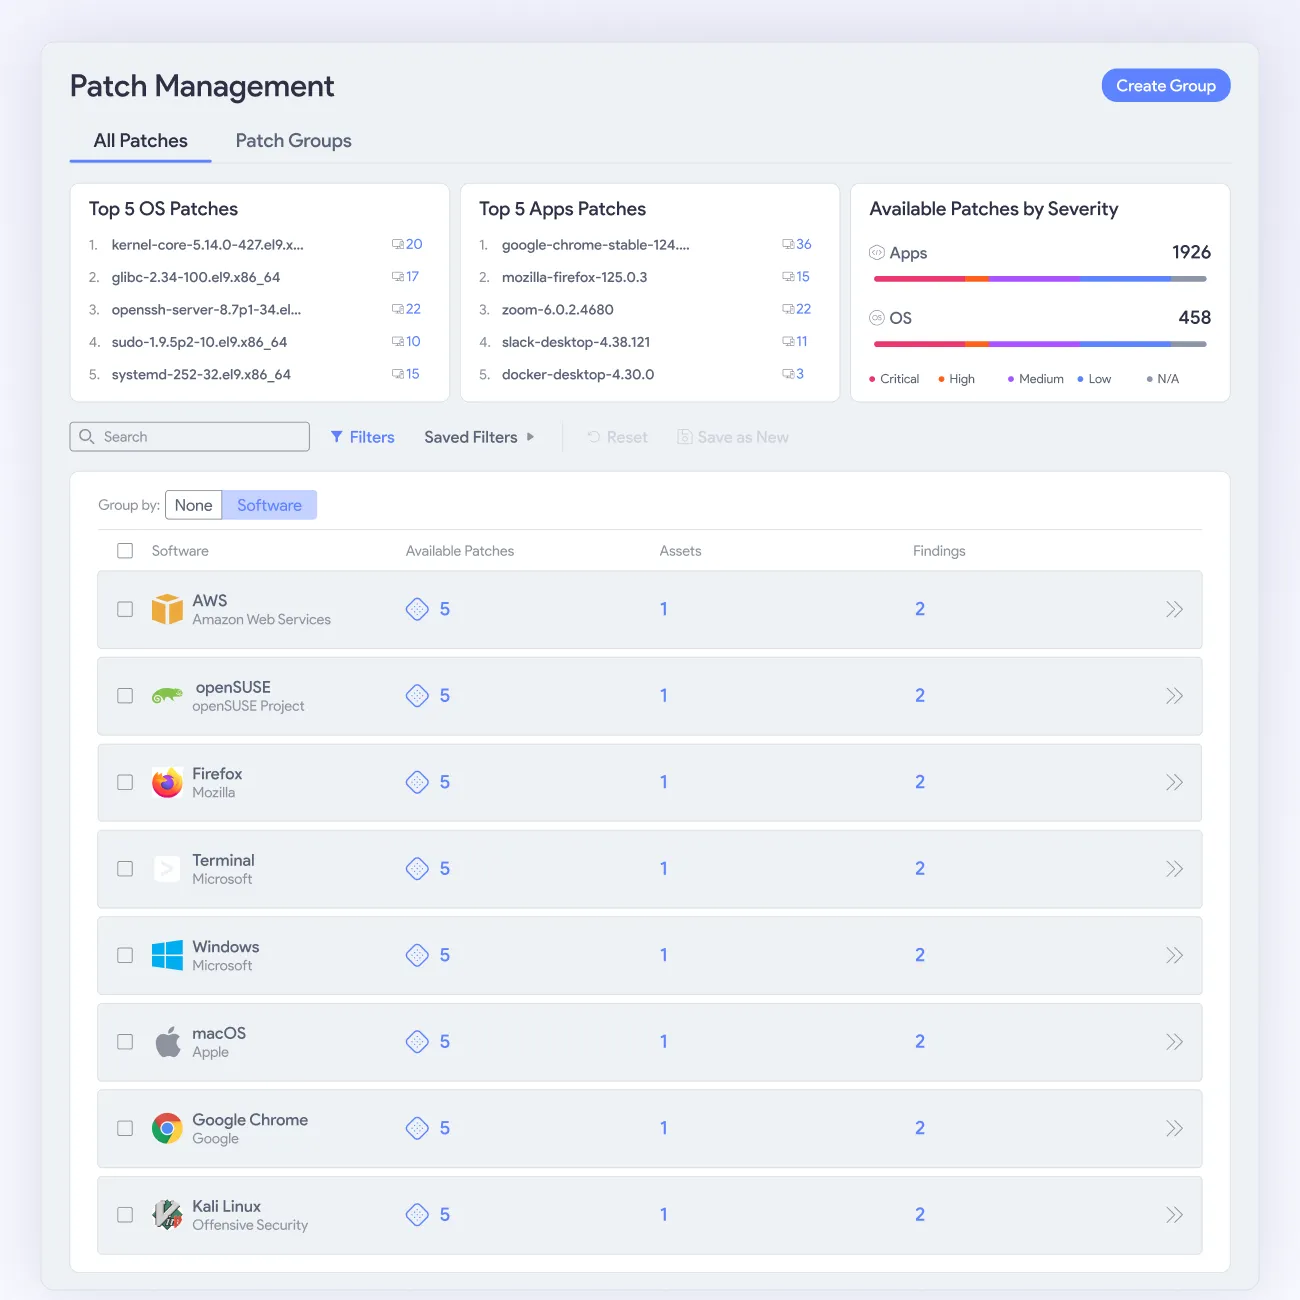Click the device icon next to zoom-6.0.2.4680 count
The width and height of the screenshot is (1300, 1300).
[x=788, y=309]
